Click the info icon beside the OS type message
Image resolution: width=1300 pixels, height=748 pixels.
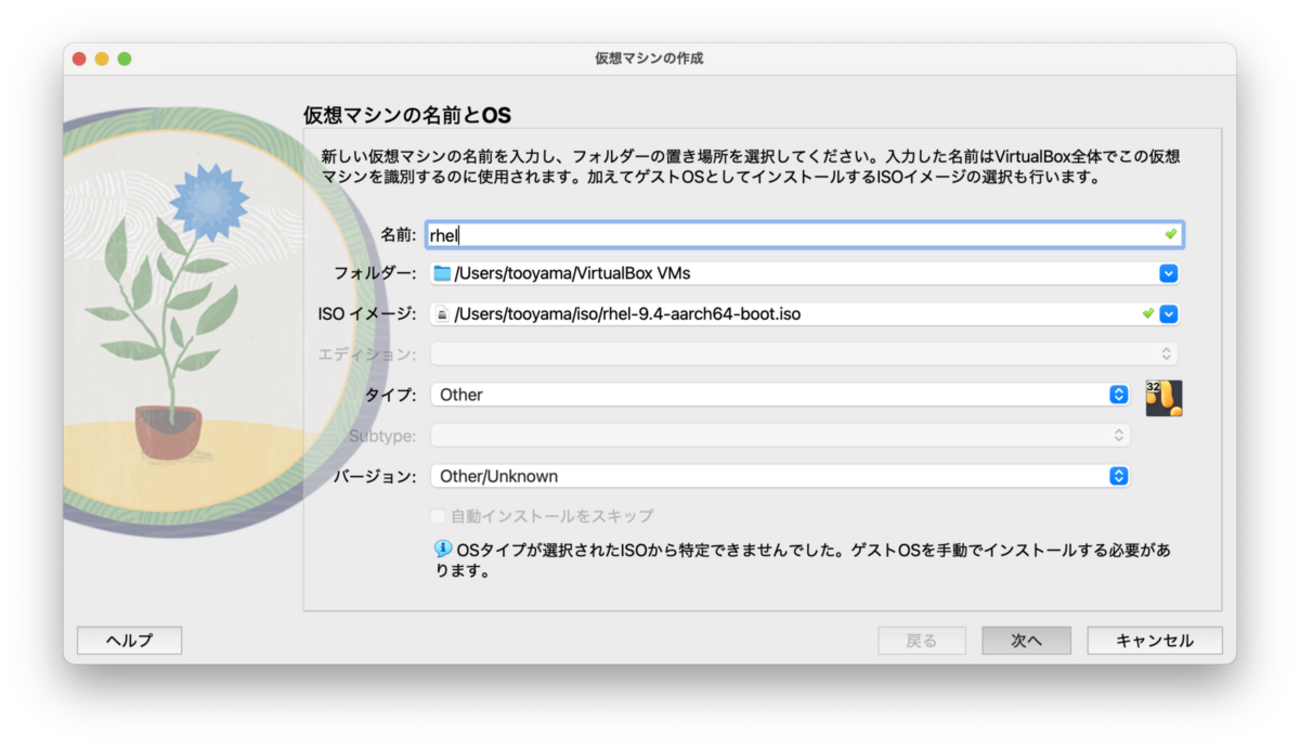pyautogui.click(x=442, y=549)
